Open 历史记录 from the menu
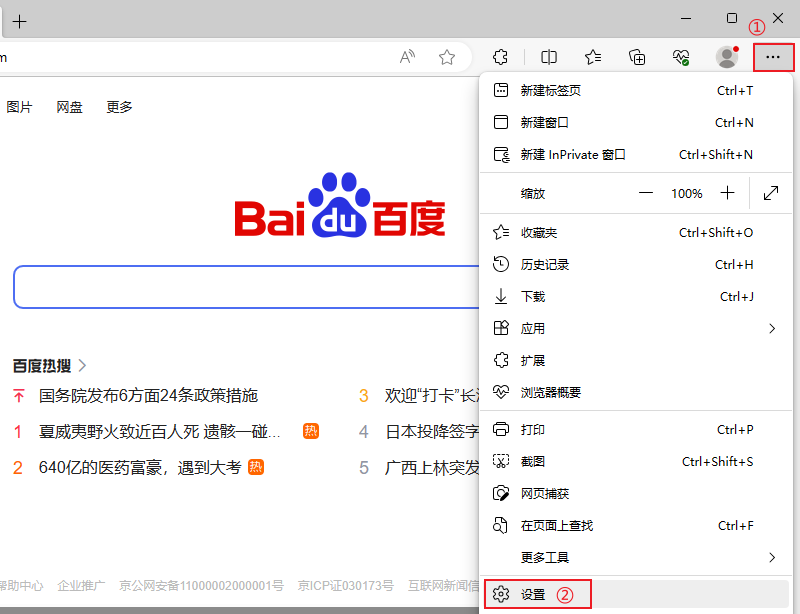Image resolution: width=800 pixels, height=614 pixels. click(x=544, y=265)
